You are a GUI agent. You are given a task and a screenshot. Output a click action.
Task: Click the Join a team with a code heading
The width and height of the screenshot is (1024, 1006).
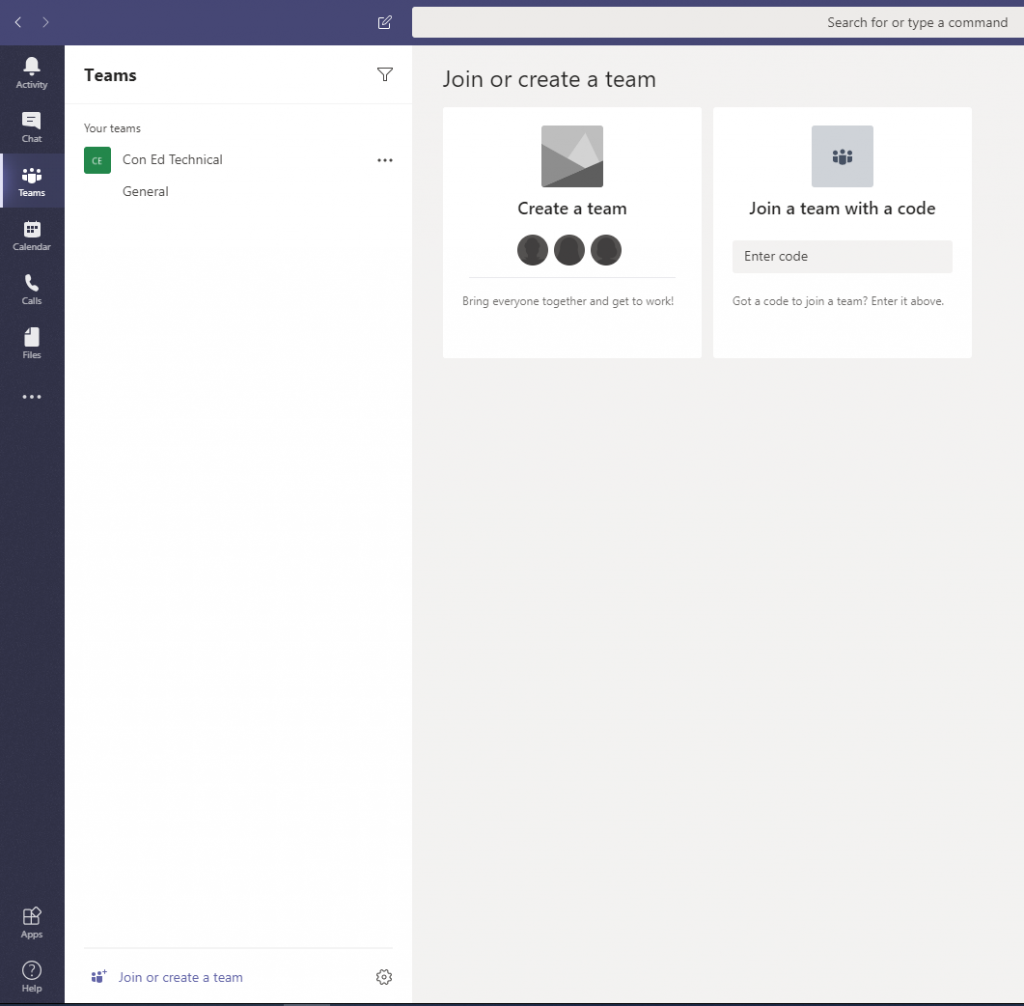point(842,208)
